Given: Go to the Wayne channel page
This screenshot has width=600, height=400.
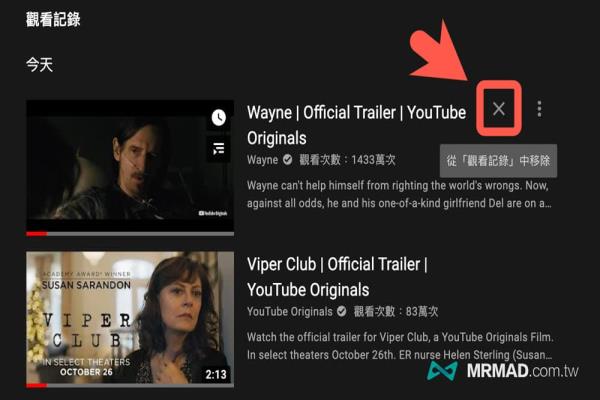Looking at the screenshot, I should (262, 160).
